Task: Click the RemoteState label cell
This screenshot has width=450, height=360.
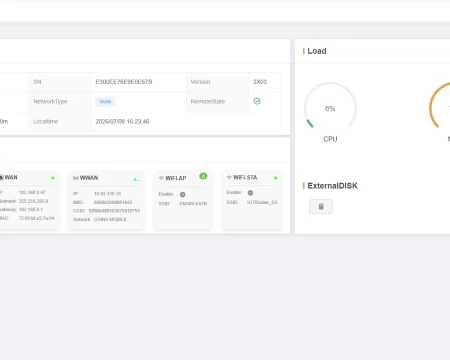Action: (217, 101)
